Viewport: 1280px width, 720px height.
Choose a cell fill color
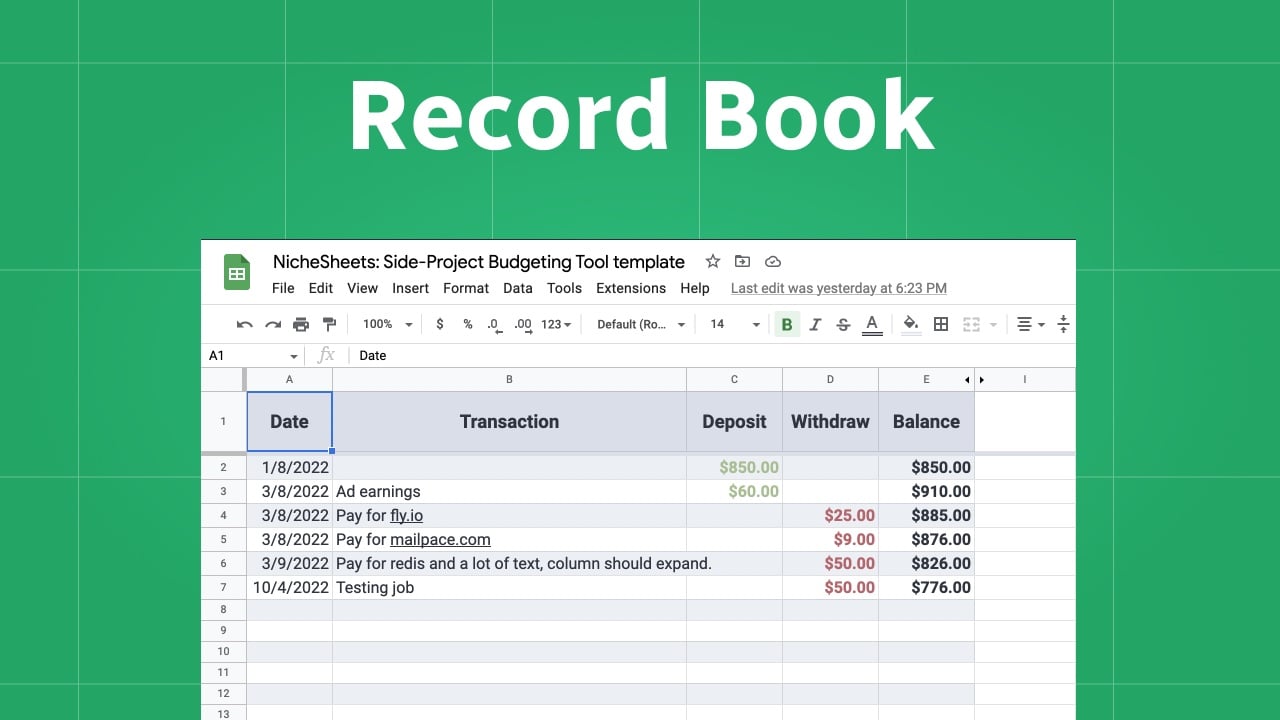tap(911, 324)
